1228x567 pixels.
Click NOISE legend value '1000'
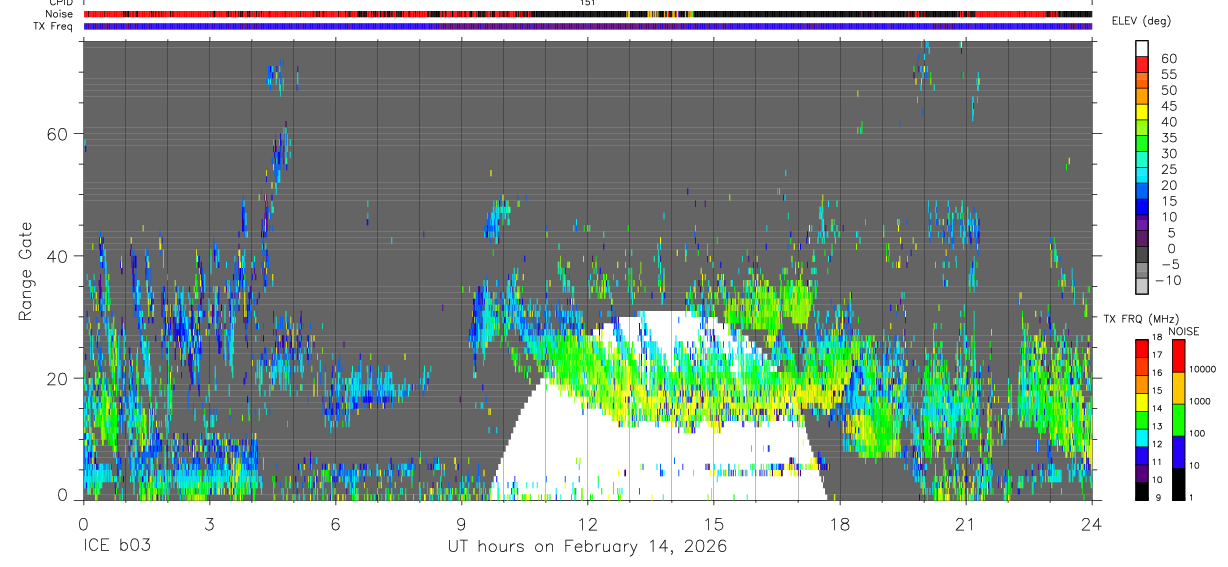[x=1201, y=402]
